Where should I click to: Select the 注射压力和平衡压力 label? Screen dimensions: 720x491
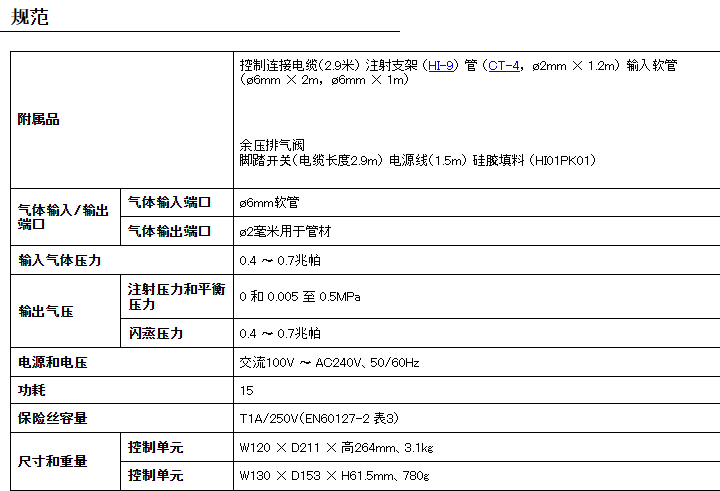pos(176,297)
